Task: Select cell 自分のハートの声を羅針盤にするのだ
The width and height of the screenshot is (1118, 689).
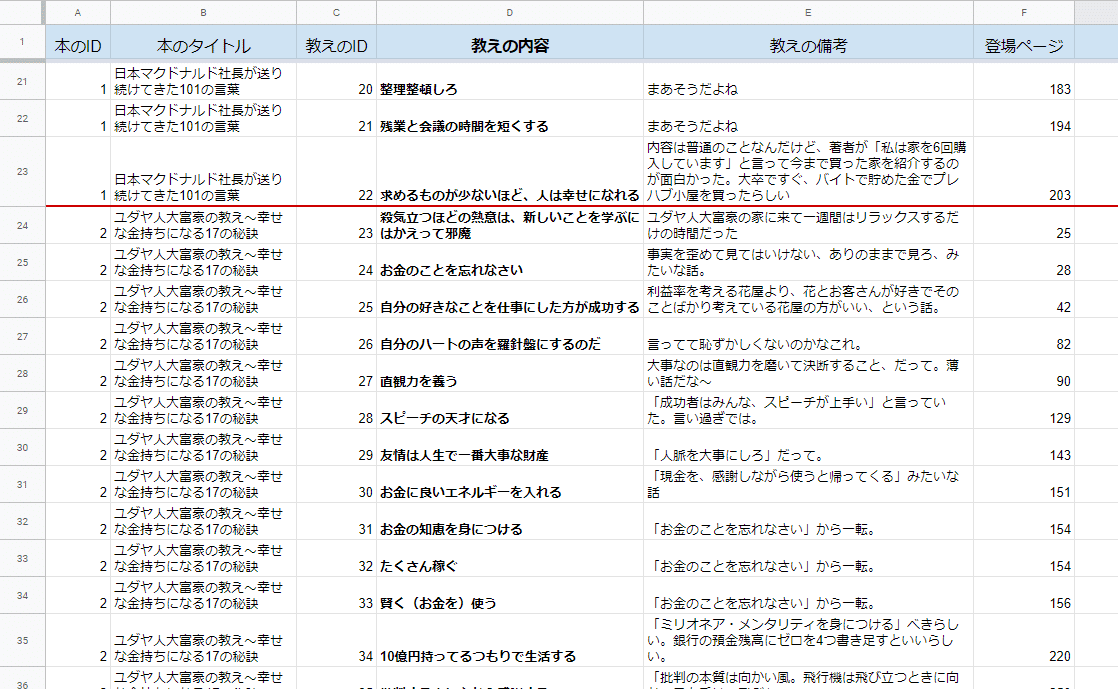Action: (x=510, y=337)
